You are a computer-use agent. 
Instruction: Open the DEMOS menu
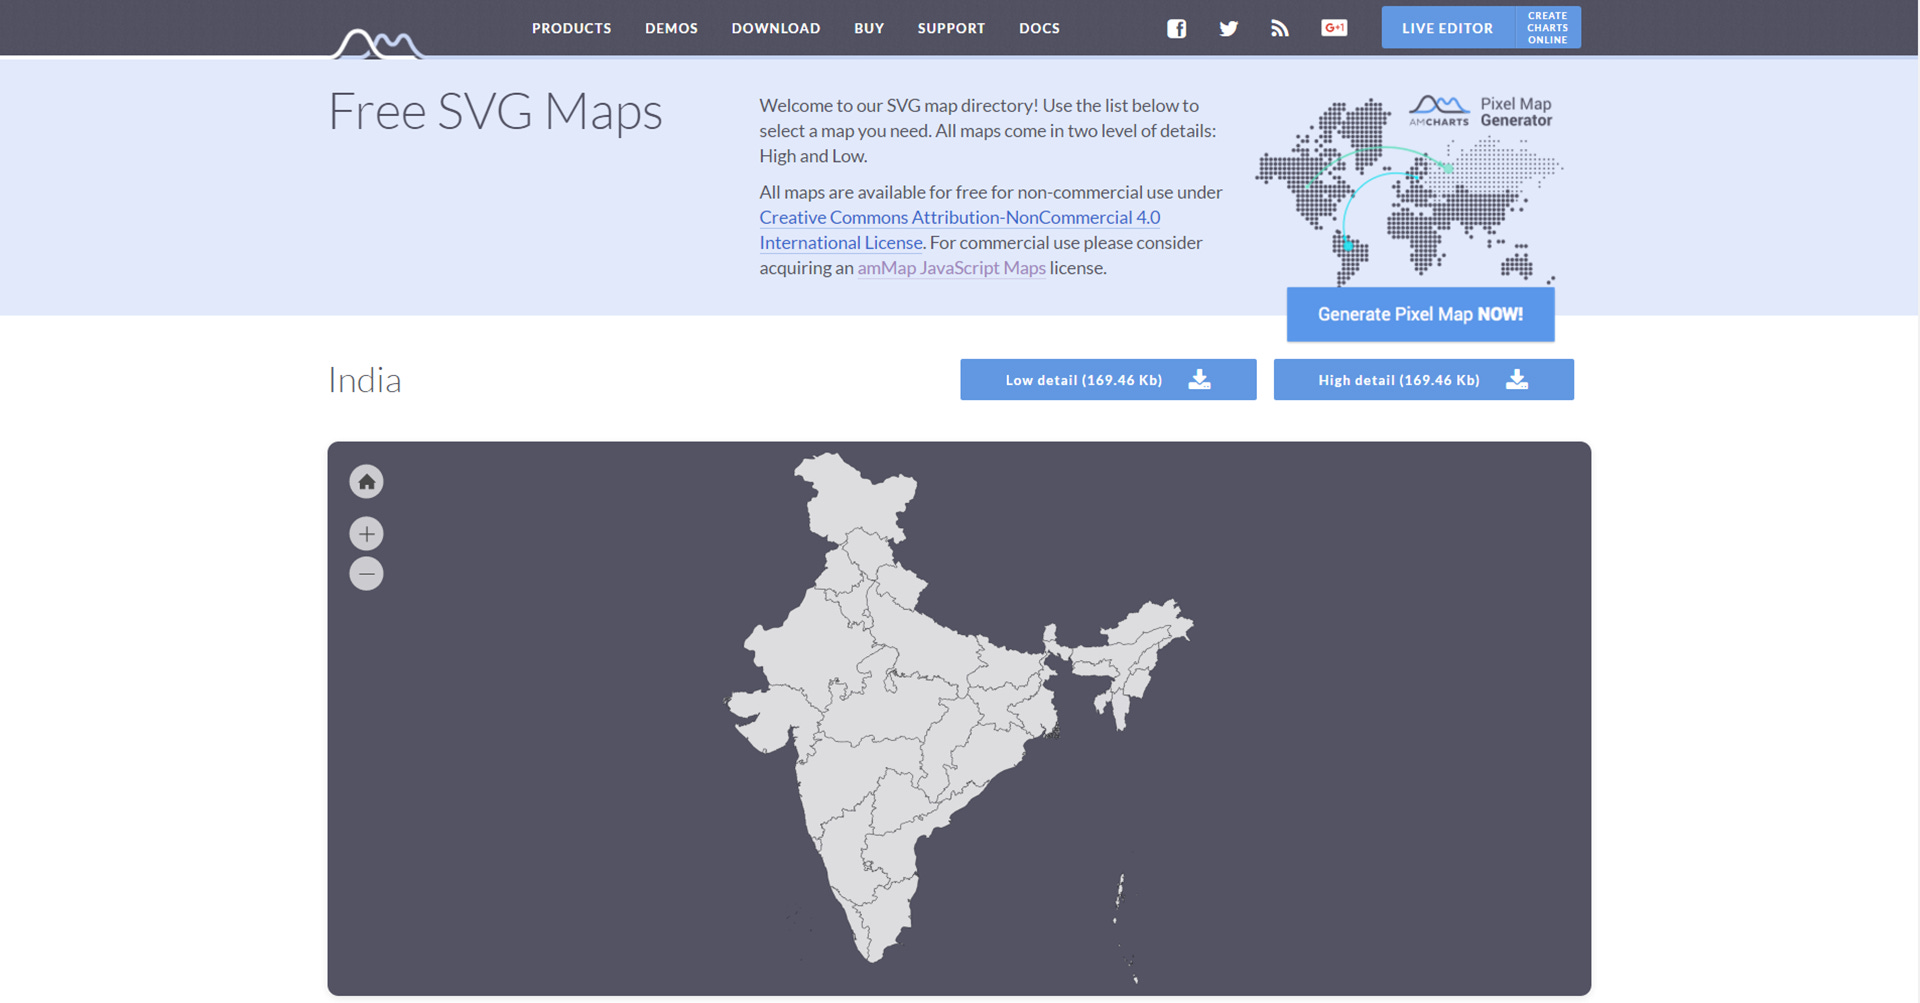click(671, 28)
